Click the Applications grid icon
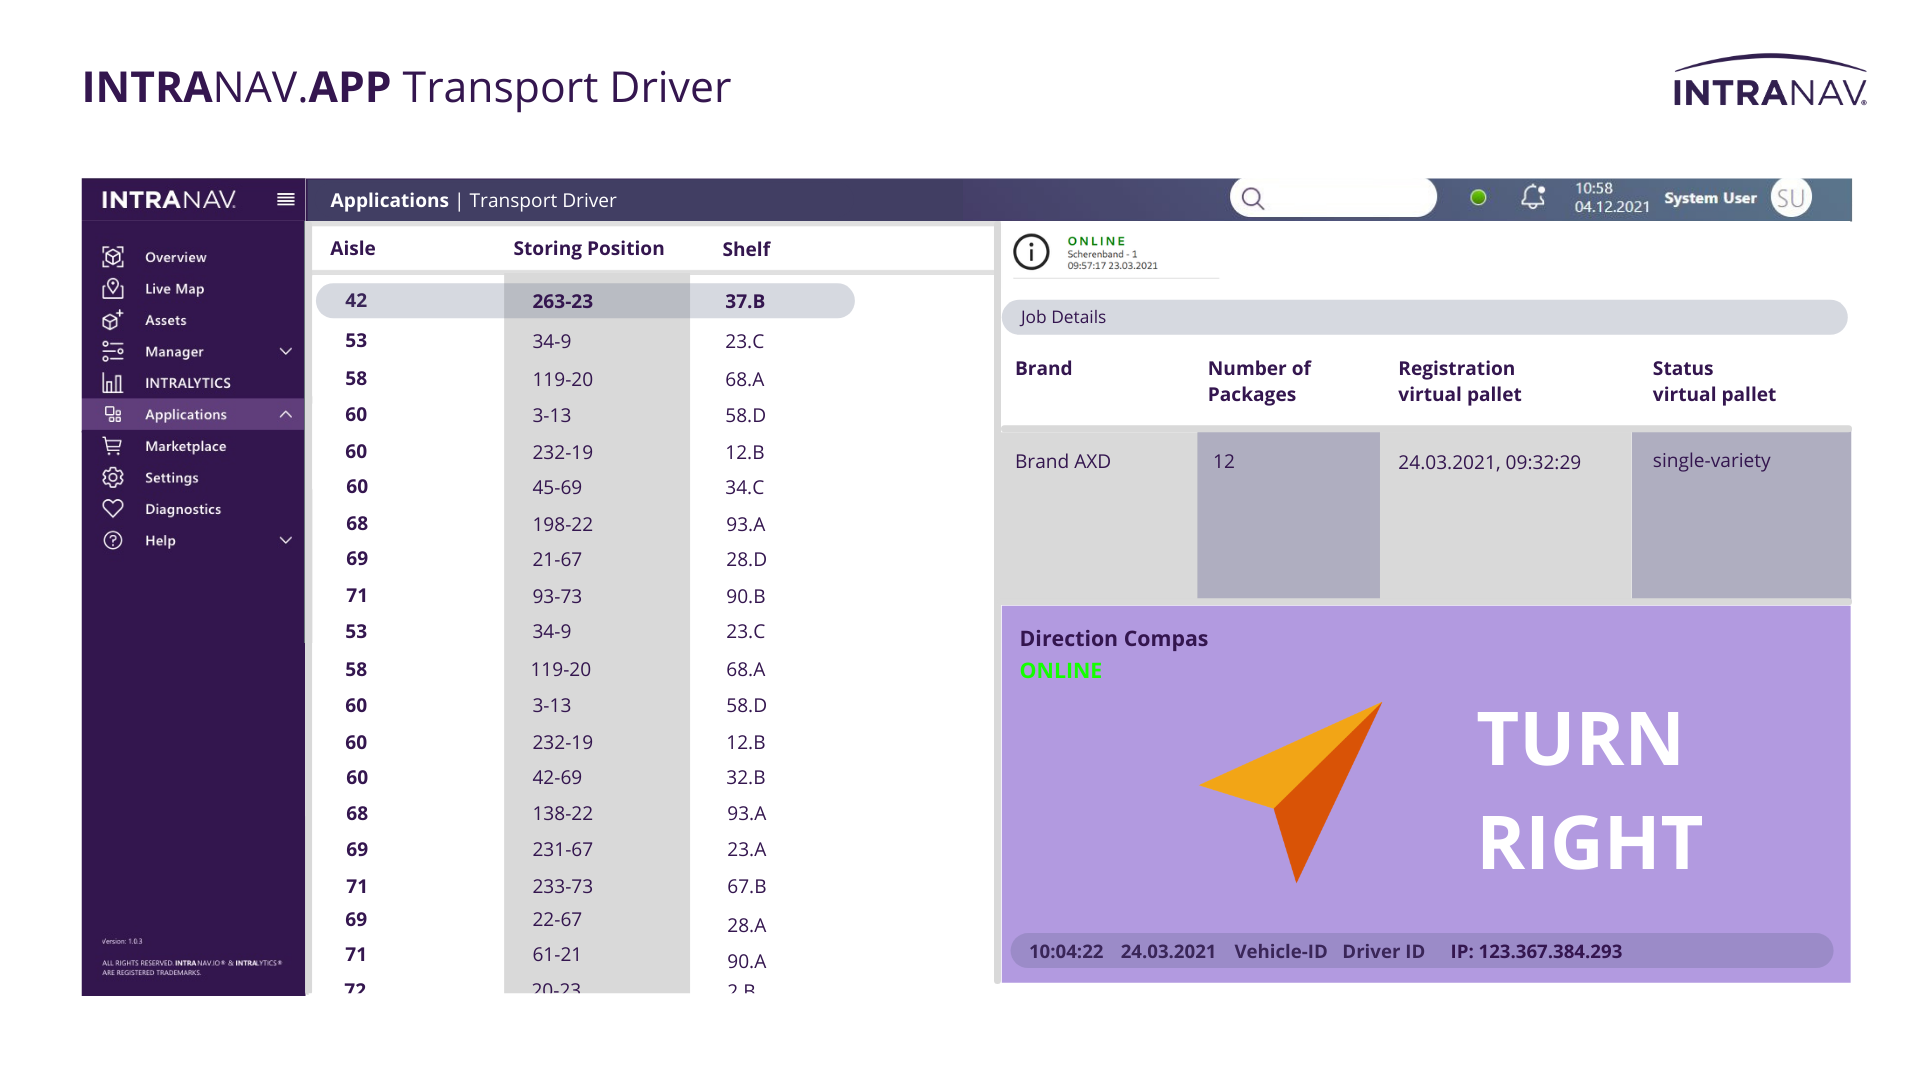 [113, 414]
